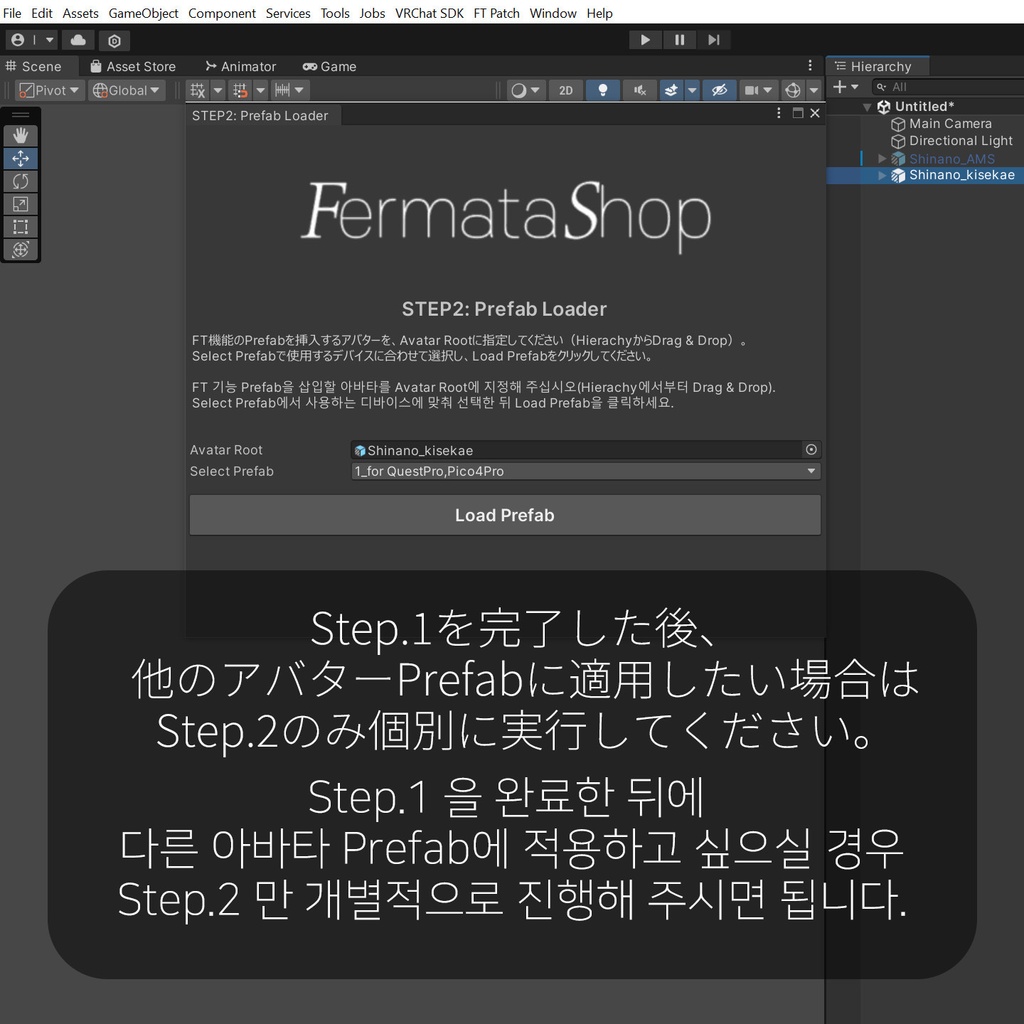Screen dimensions: 1024x1024
Task: Toggle 2D view mode in Scene view
Action: [566, 90]
